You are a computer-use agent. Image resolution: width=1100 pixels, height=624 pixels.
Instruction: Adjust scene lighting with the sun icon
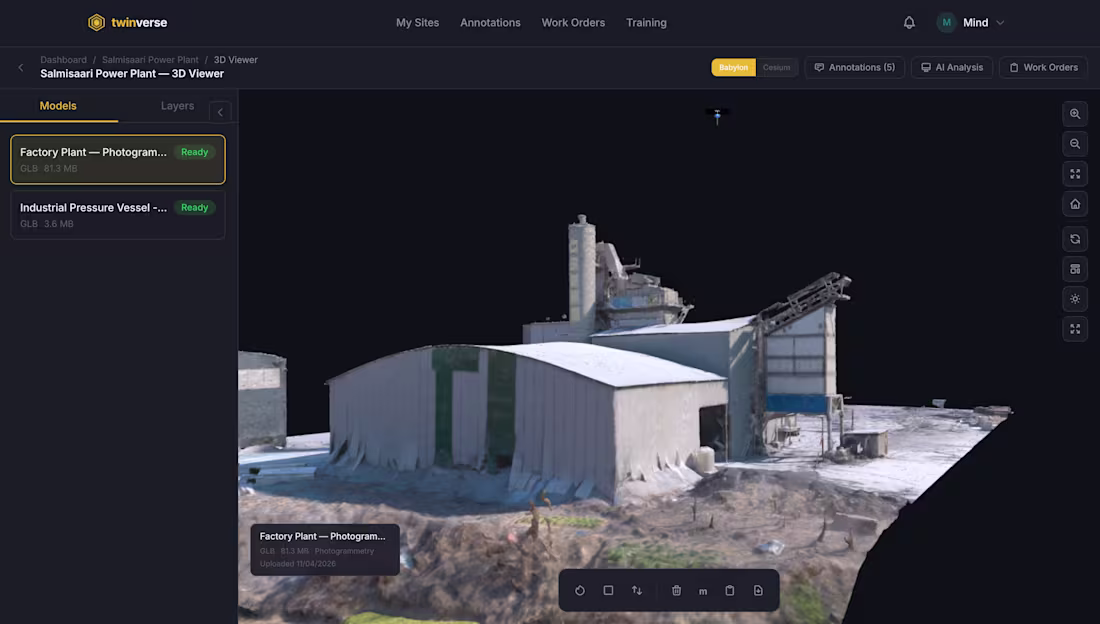tap(1074, 298)
